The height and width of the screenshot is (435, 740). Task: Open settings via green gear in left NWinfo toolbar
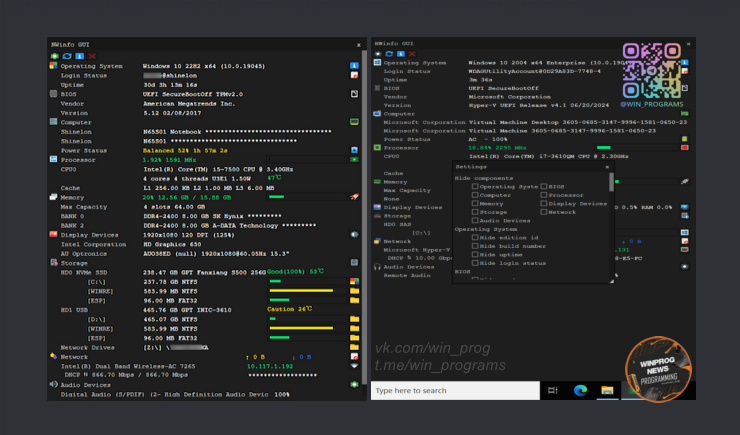pyautogui.click(x=54, y=56)
